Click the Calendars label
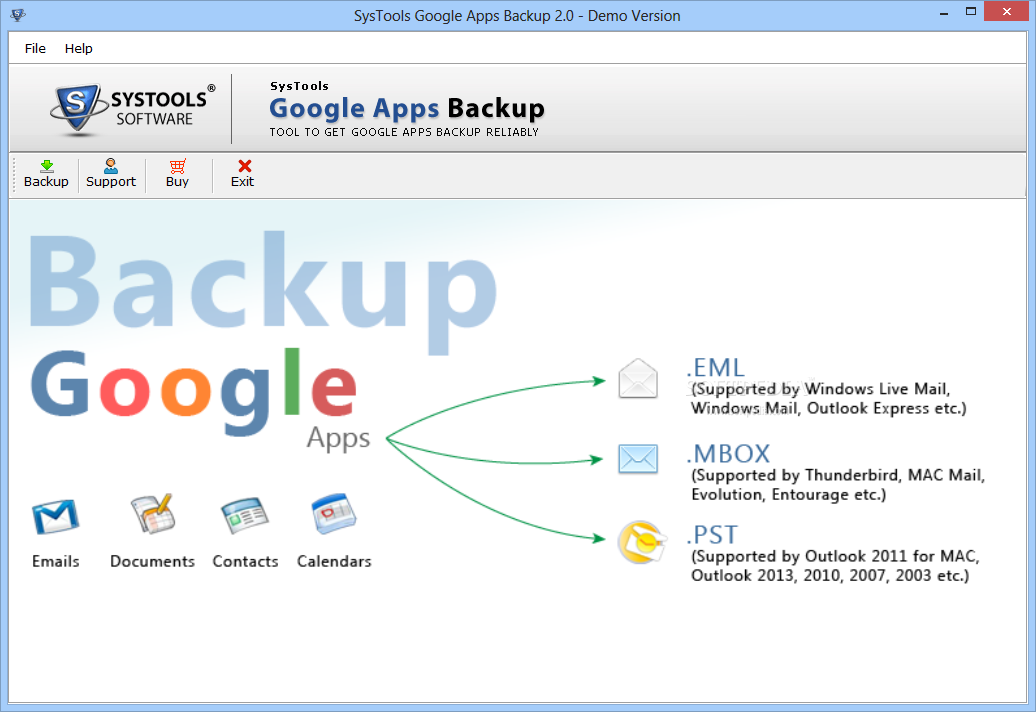The width and height of the screenshot is (1036, 712). (x=334, y=561)
